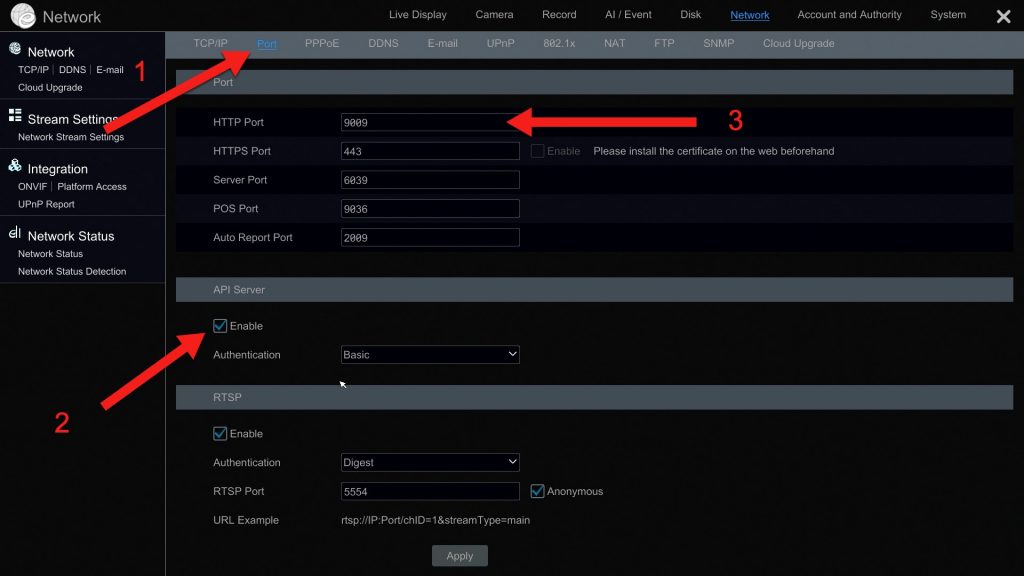Disable the API Server Enable checkbox
The width and height of the screenshot is (1024, 576).
(x=218, y=325)
